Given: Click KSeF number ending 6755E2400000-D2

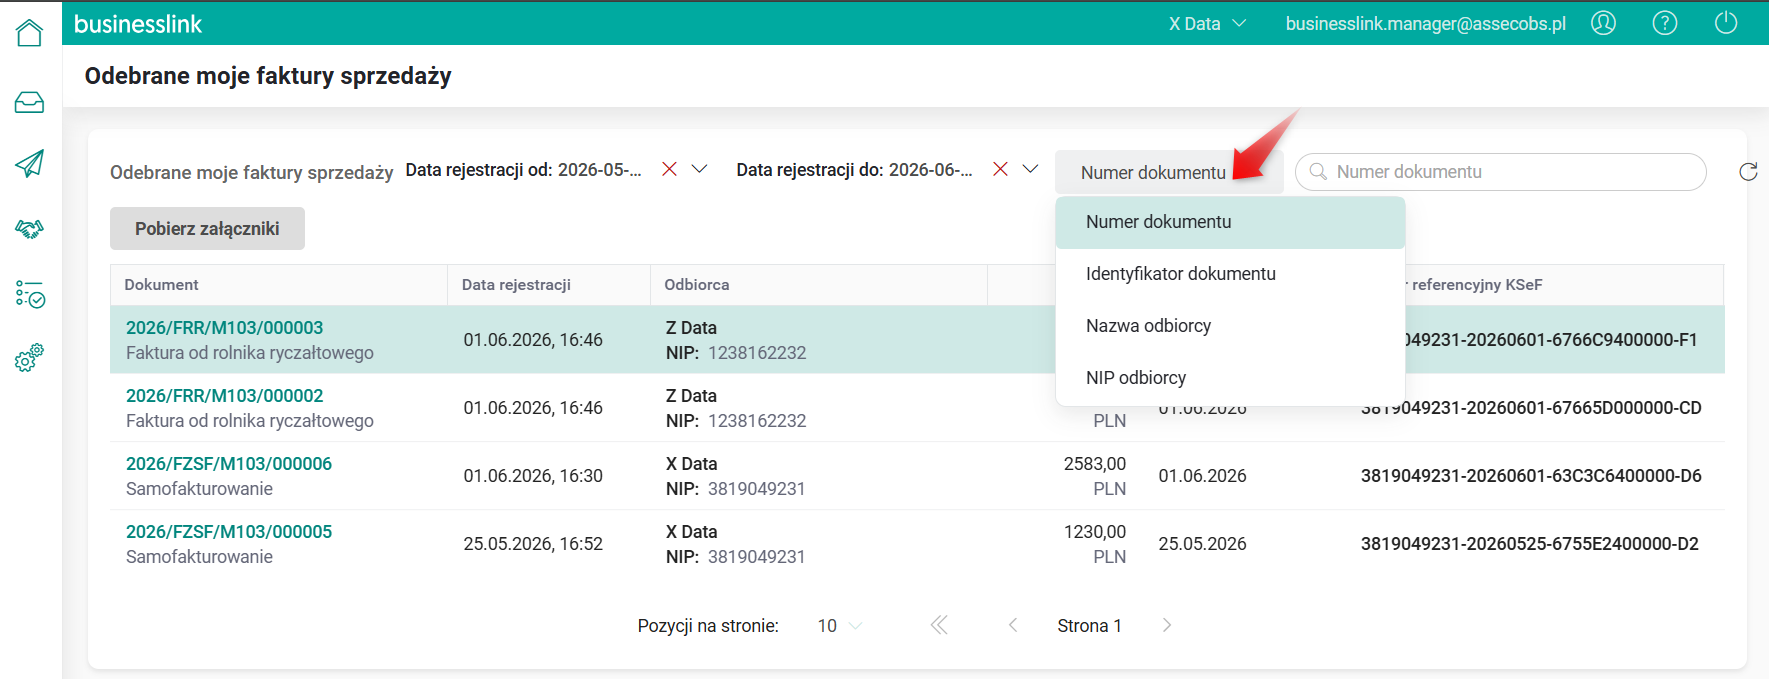Looking at the screenshot, I should (x=1530, y=544).
